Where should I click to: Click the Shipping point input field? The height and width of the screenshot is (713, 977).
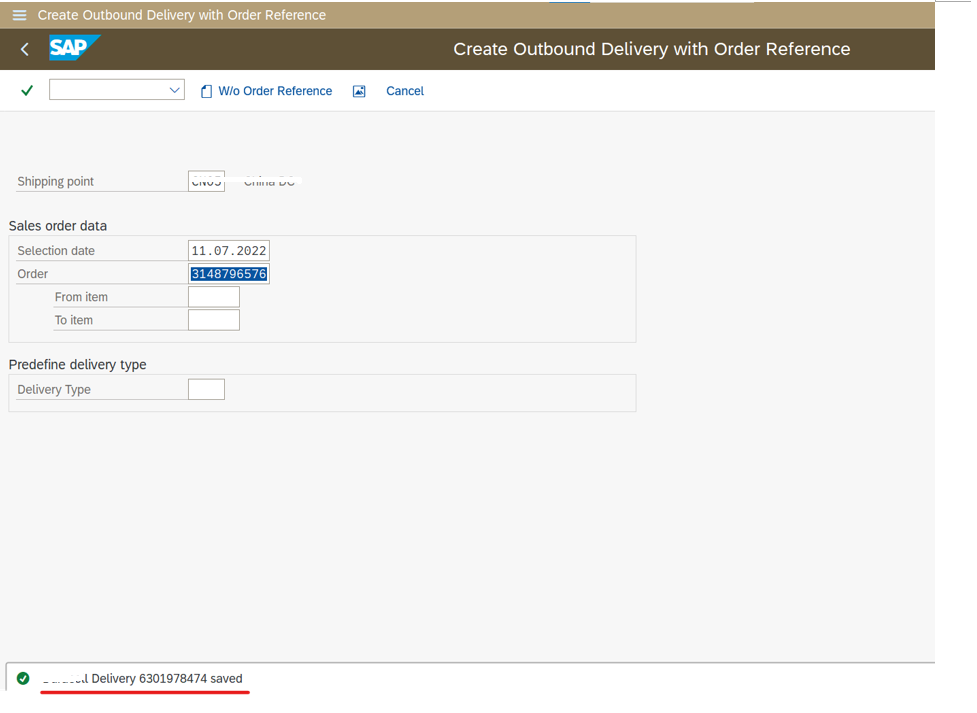coord(206,181)
